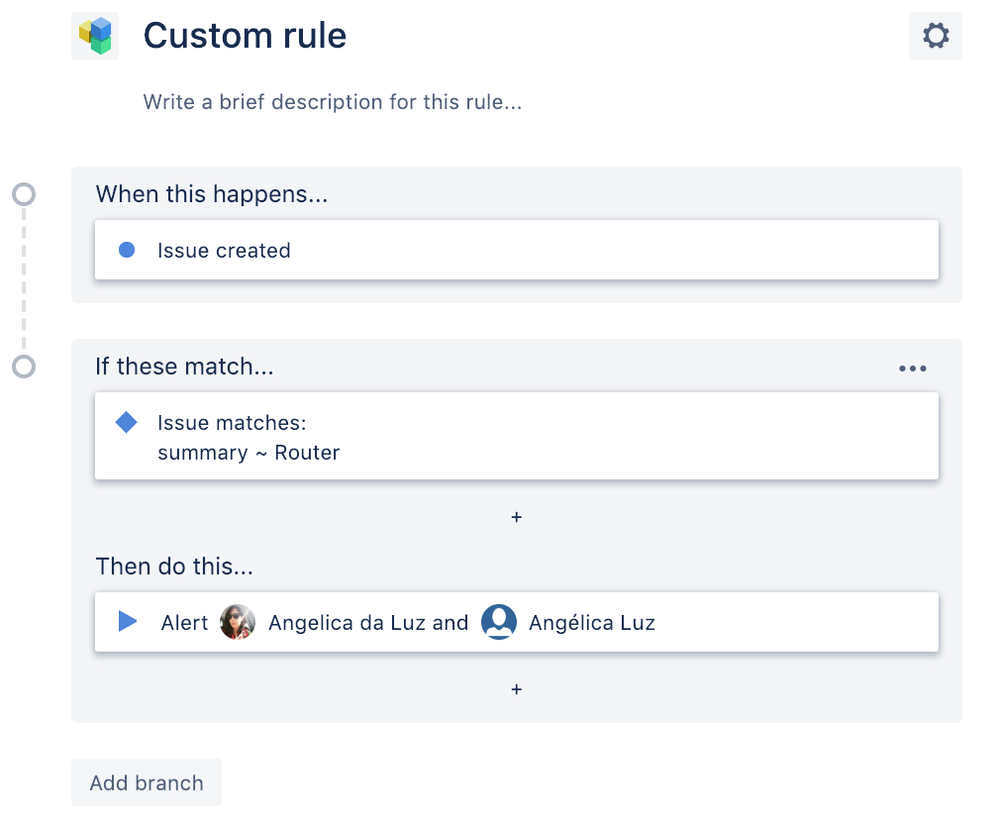Click the blue diamond condition icon
The height and width of the screenshot is (838, 998).
tap(126, 422)
